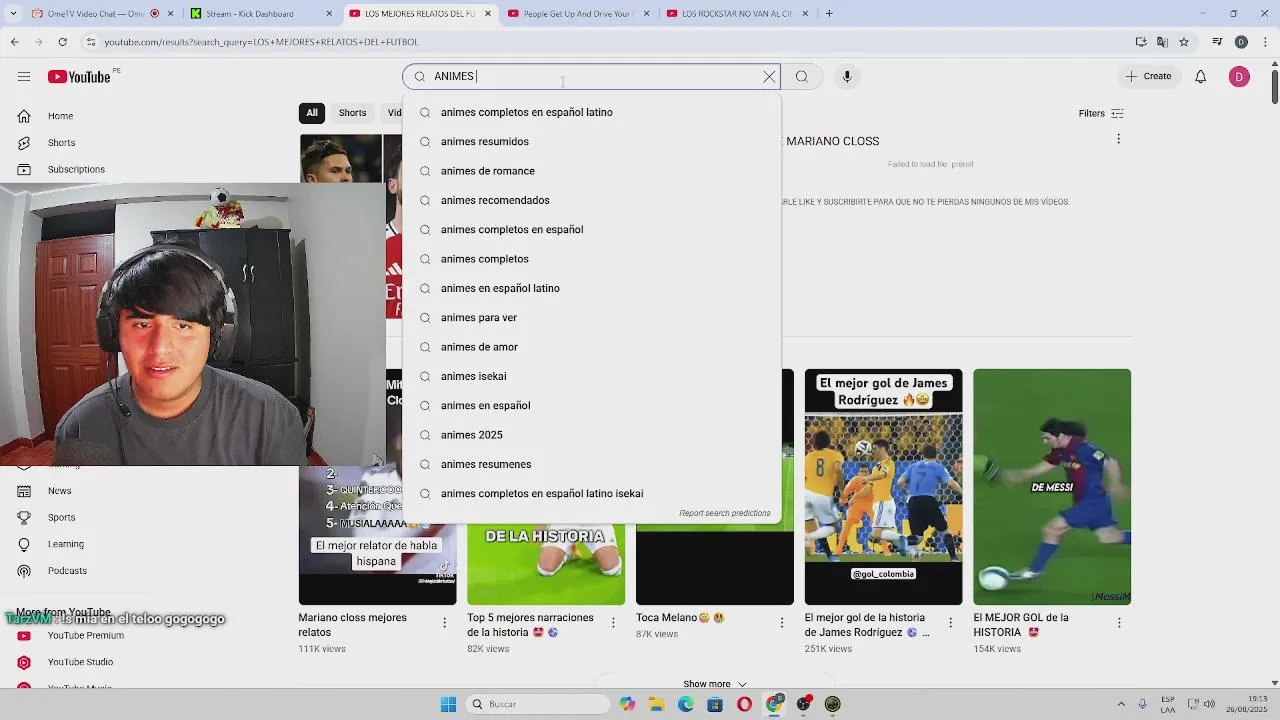Open Subscriptions in the sidebar
Viewport: 1280px width, 720px height.
(x=76, y=169)
